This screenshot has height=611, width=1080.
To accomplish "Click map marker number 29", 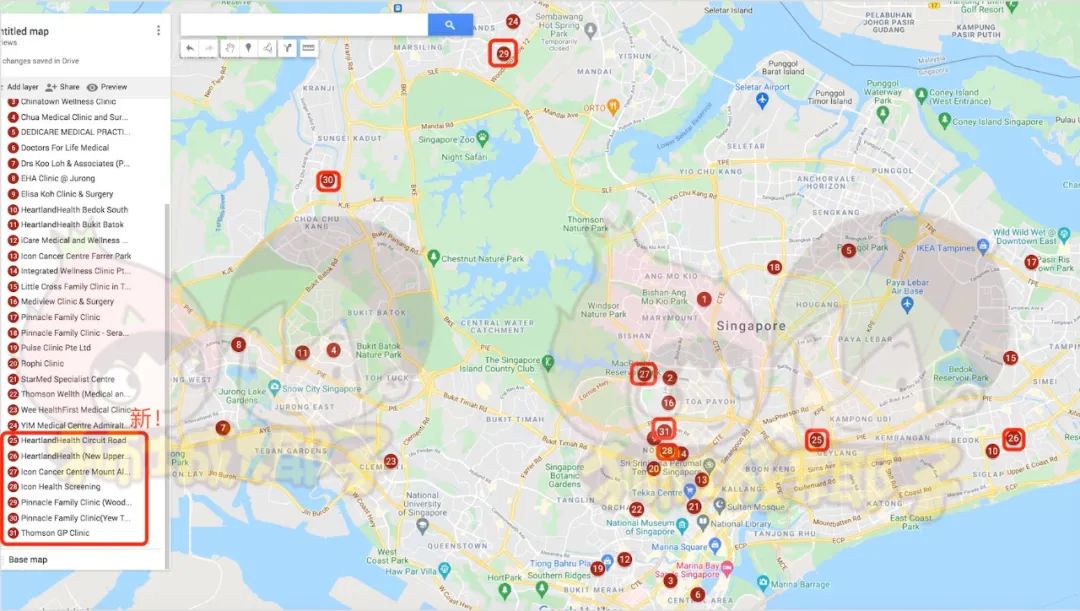I will pos(503,54).
